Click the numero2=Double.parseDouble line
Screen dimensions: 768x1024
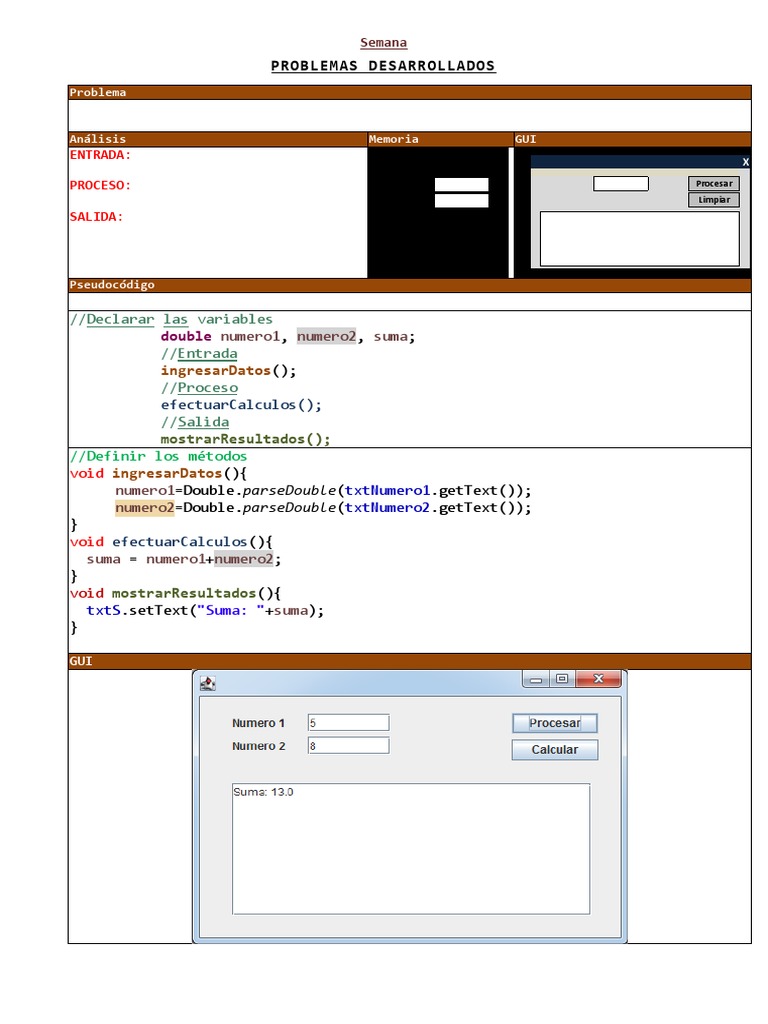[323, 507]
